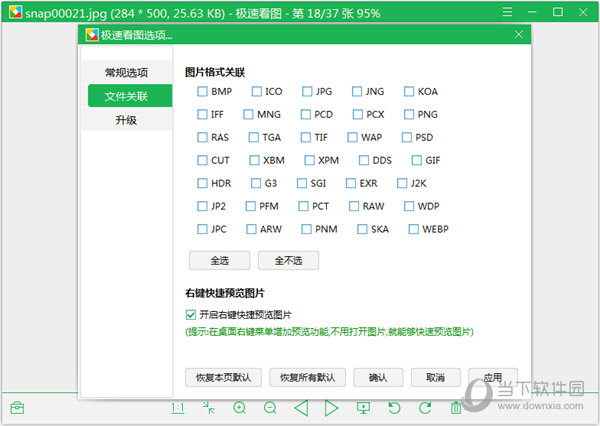
Task: Zoom out with the magnifier minus icon
Action: pyautogui.click(x=270, y=408)
